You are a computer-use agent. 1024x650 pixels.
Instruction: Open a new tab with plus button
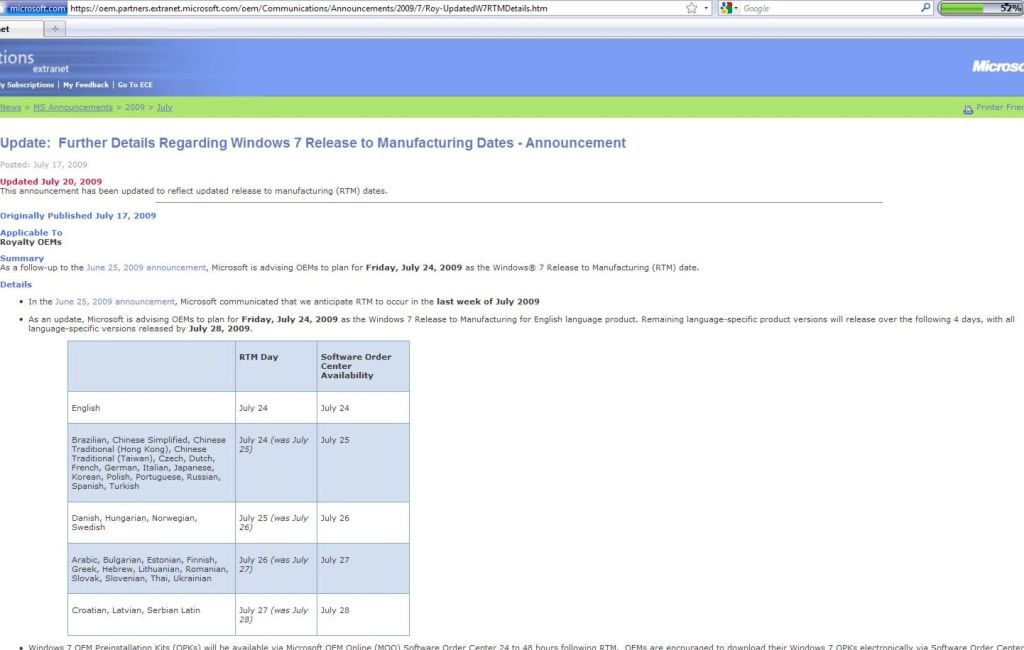pyautogui.click(x=55, y=29)
